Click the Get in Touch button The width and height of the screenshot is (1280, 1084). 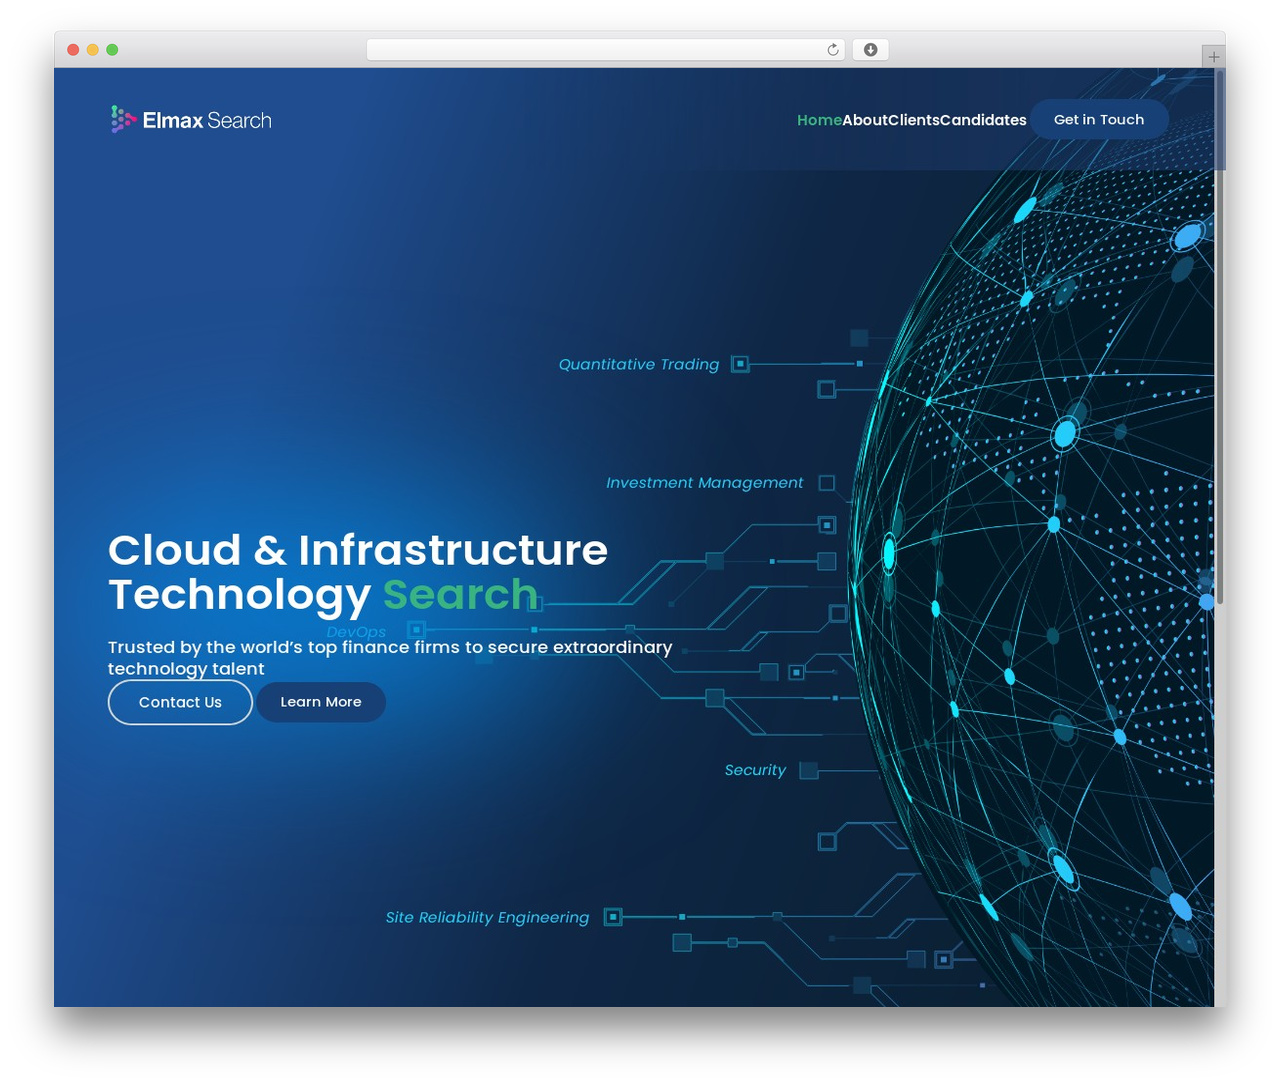tap(1099, 120)
